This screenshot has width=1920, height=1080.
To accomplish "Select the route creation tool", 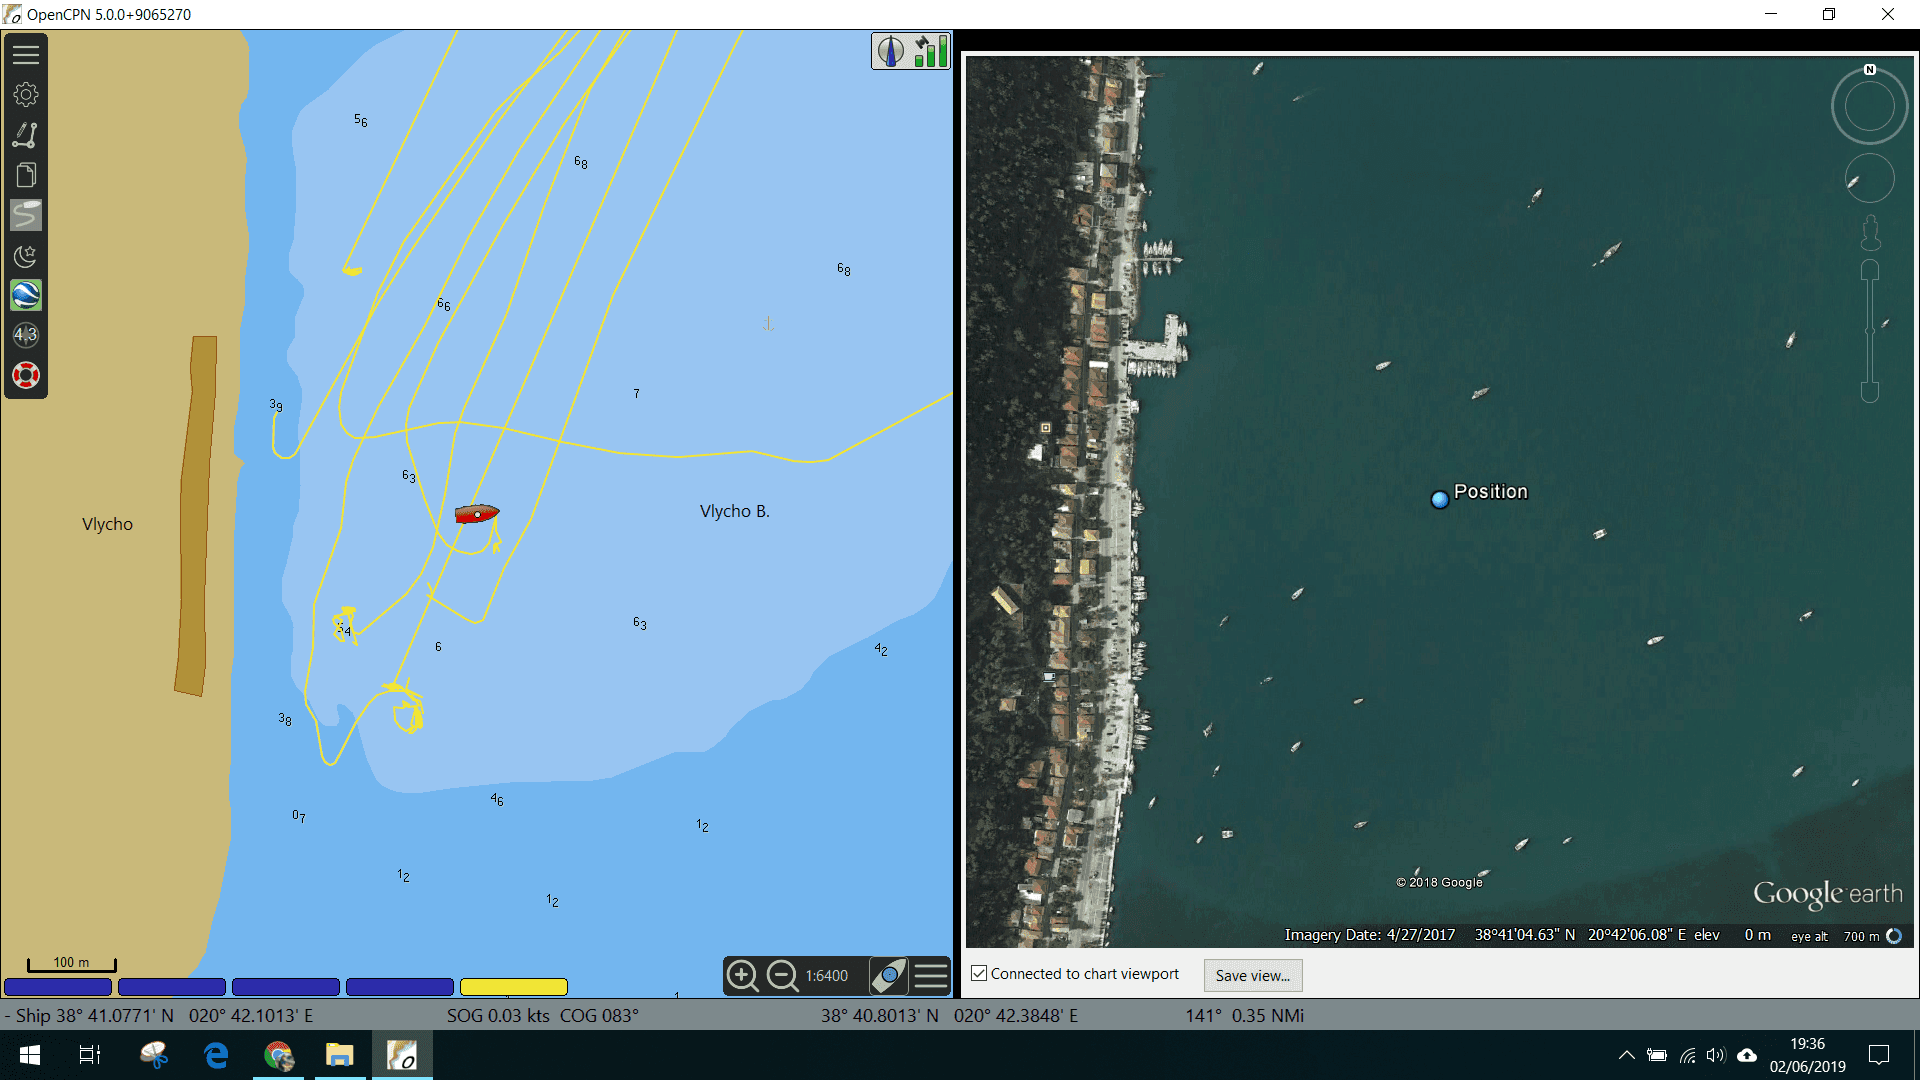I will (x=26, y=134).
